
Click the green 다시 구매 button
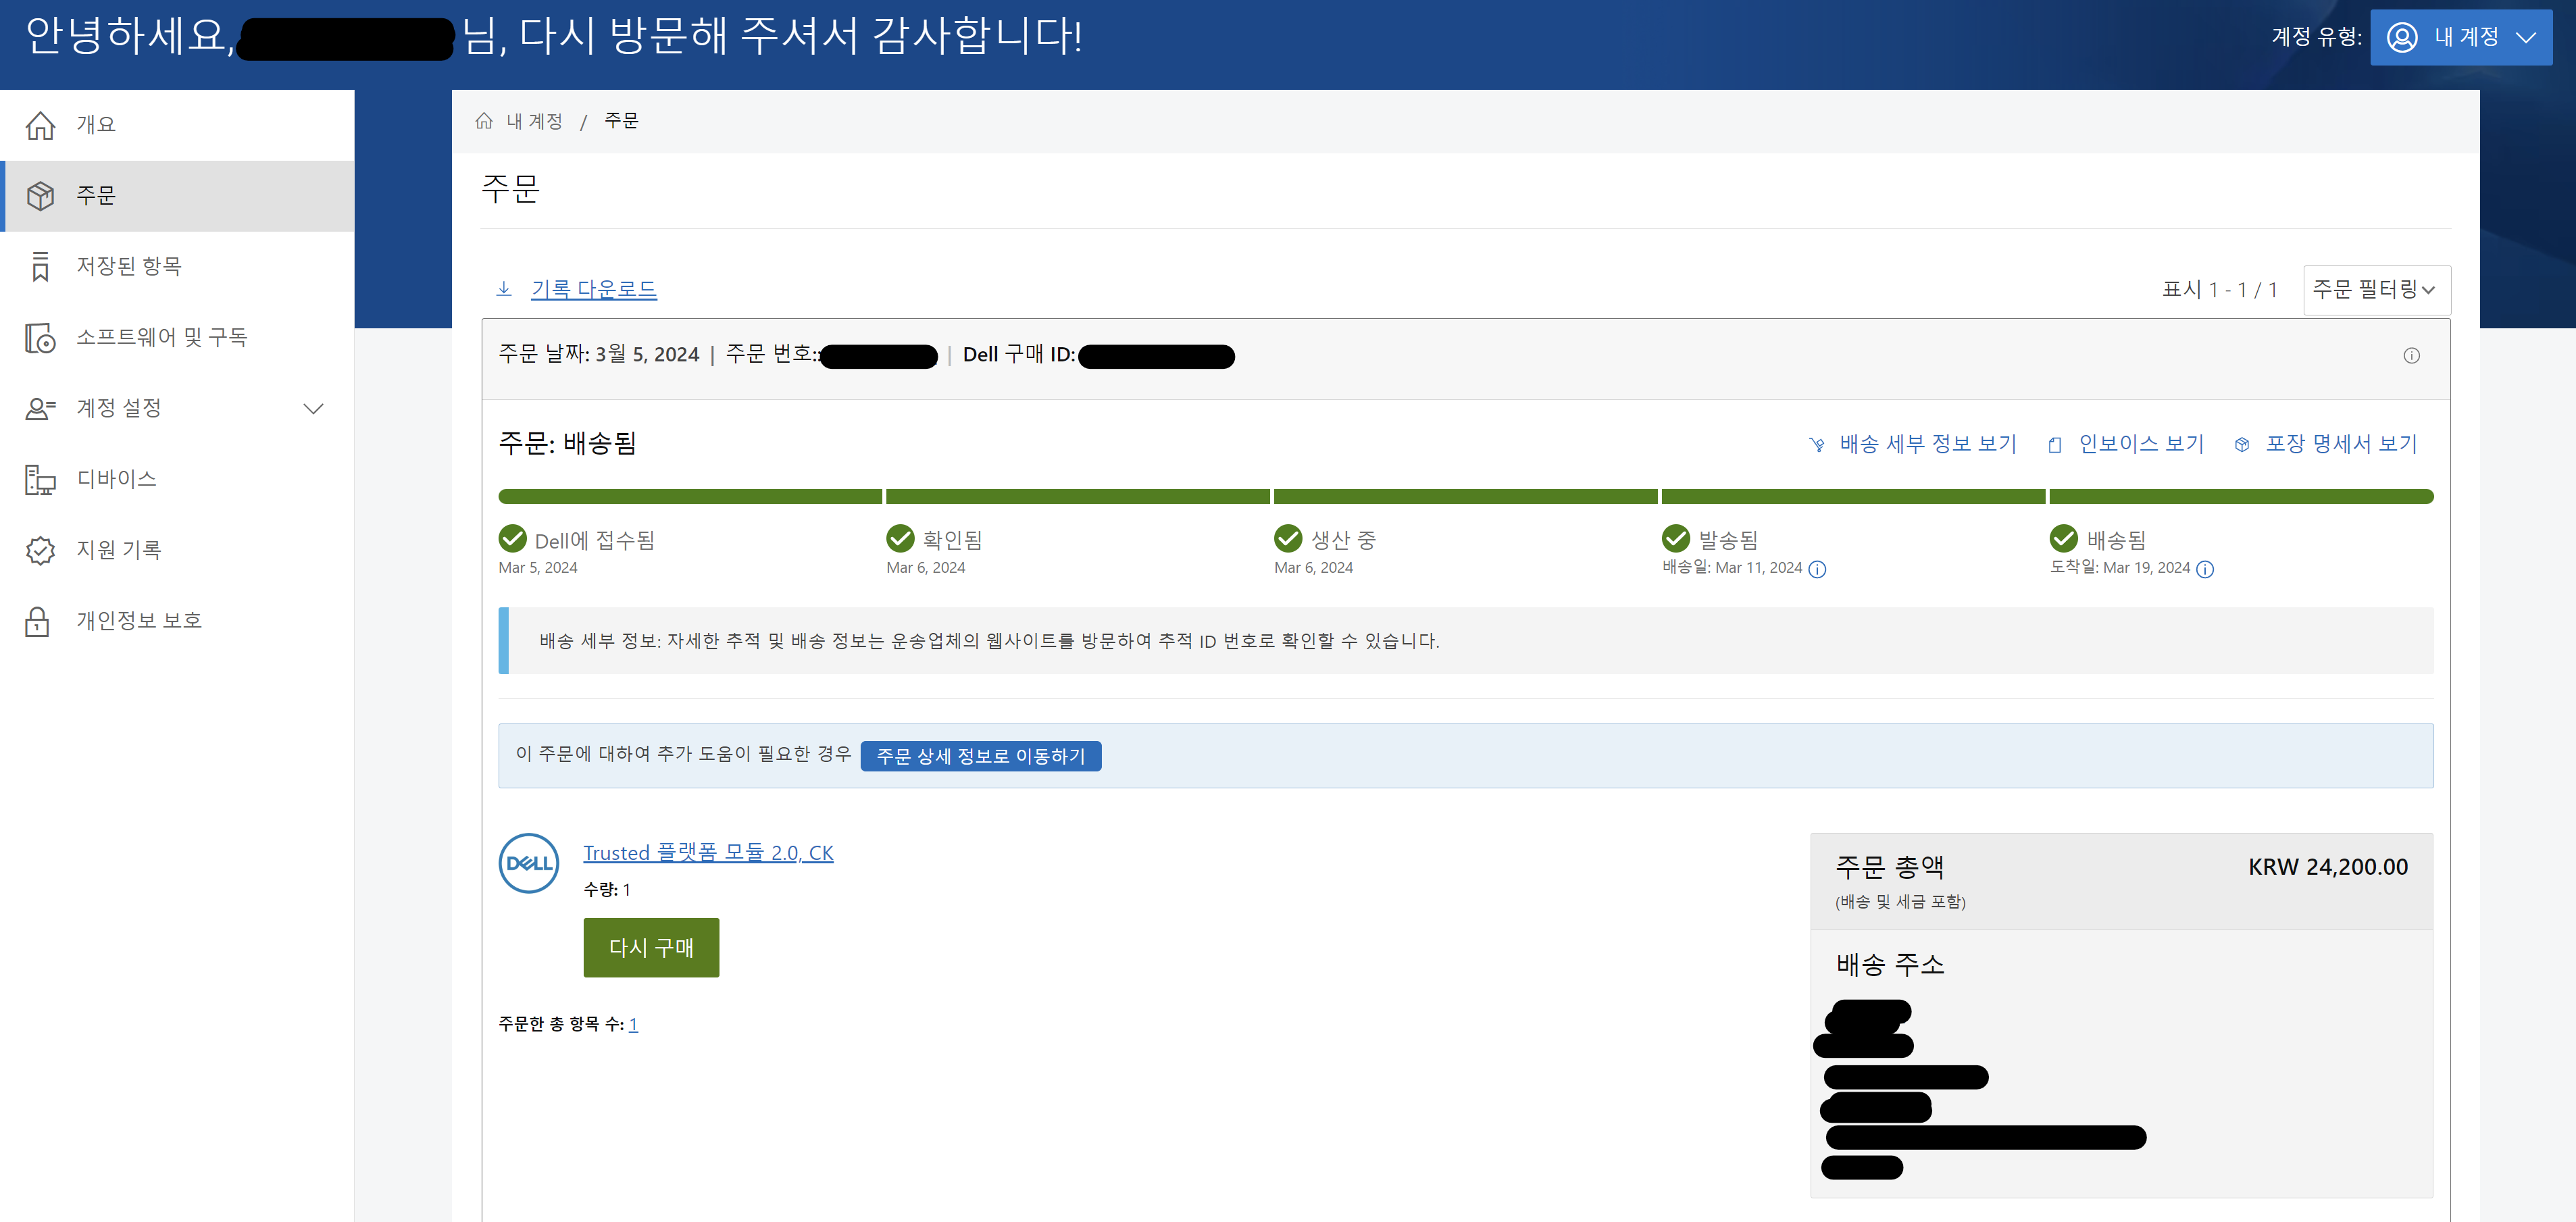[651, 948]
